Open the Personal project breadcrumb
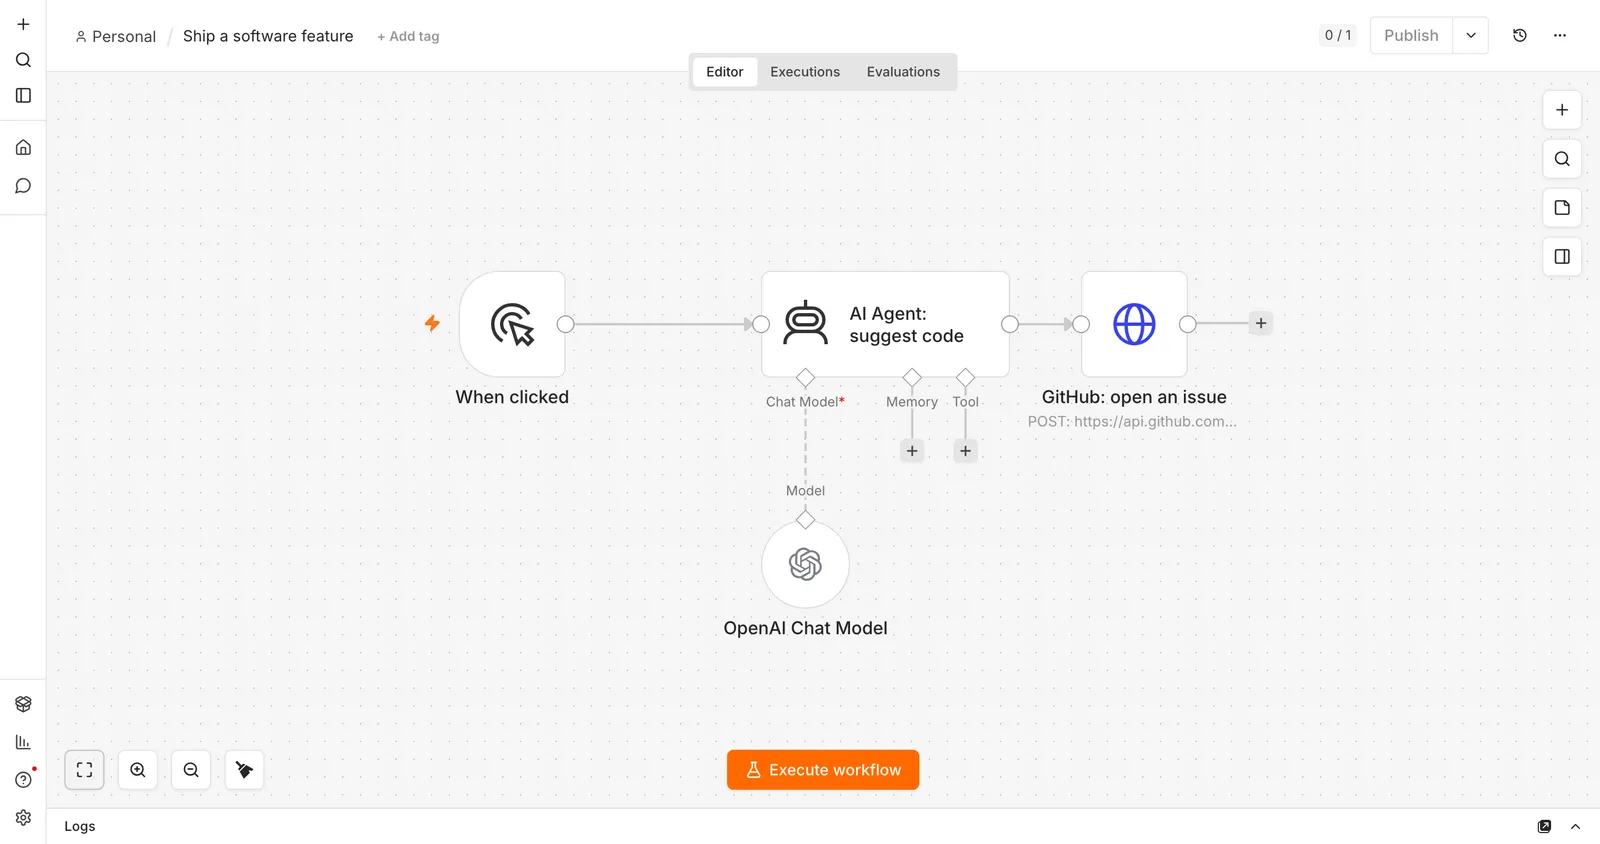 (x=116, y=36)
